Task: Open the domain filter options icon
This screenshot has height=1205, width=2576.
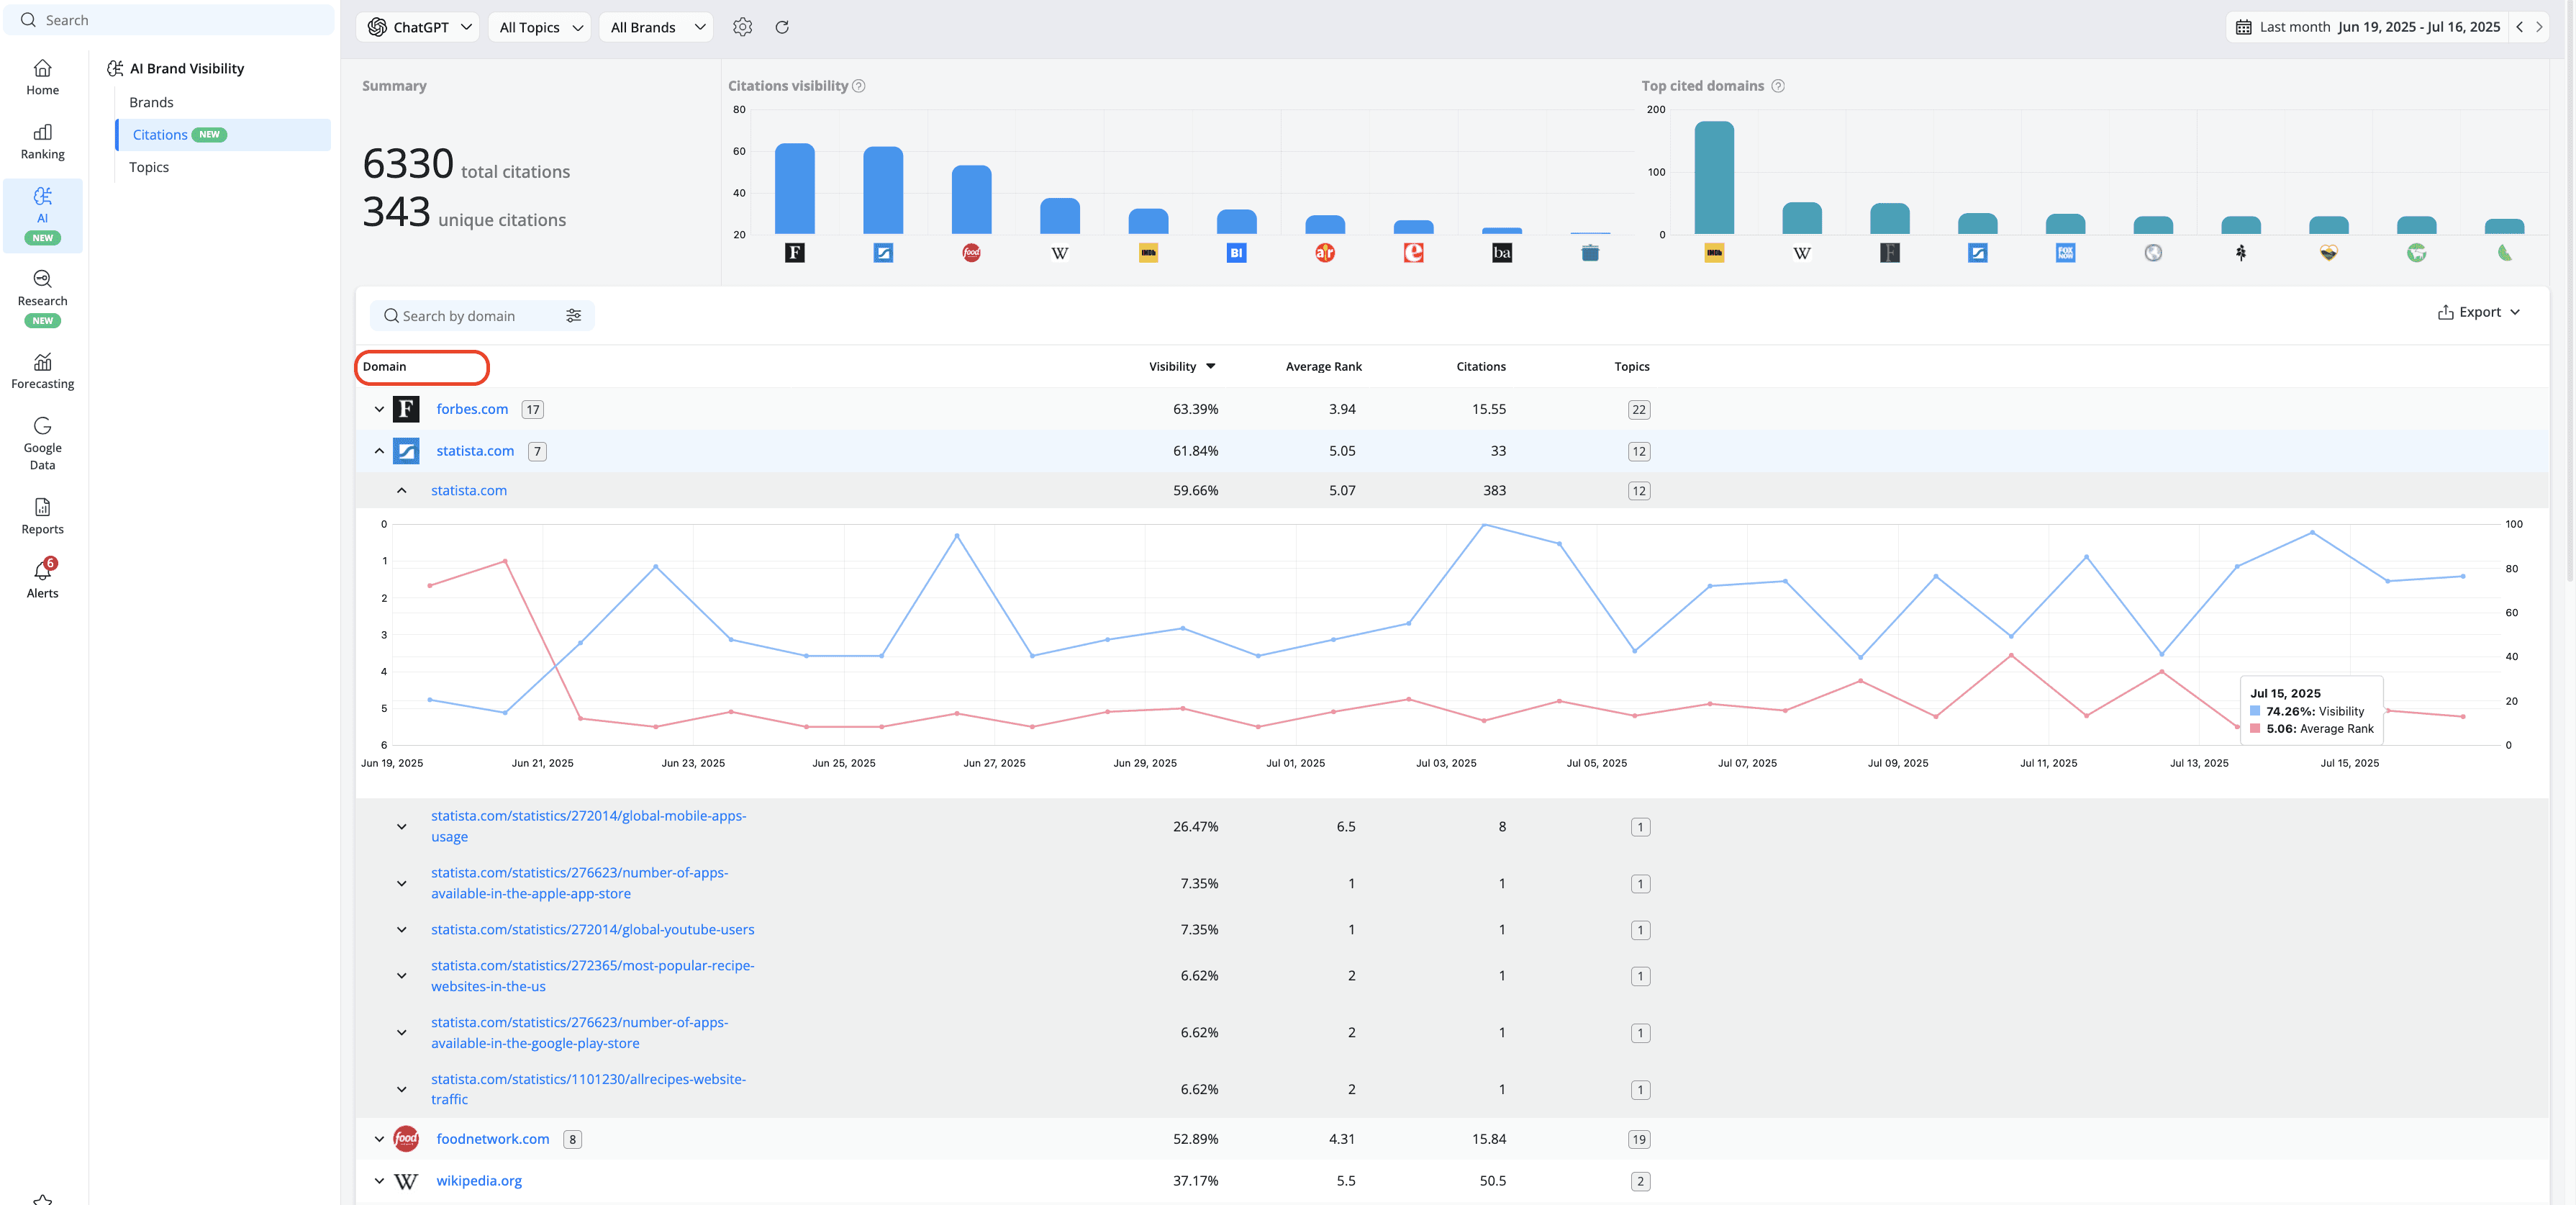Action: (573, 316)
